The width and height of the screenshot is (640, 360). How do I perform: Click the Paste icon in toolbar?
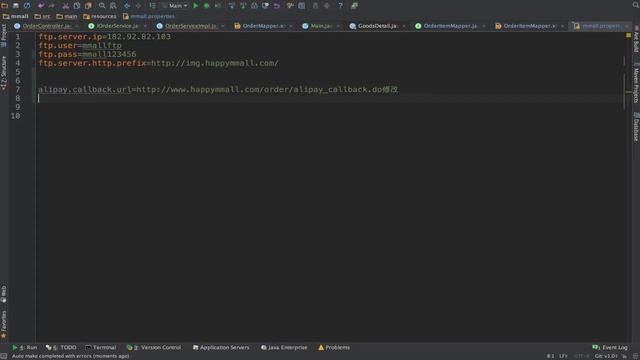point(88,6)
